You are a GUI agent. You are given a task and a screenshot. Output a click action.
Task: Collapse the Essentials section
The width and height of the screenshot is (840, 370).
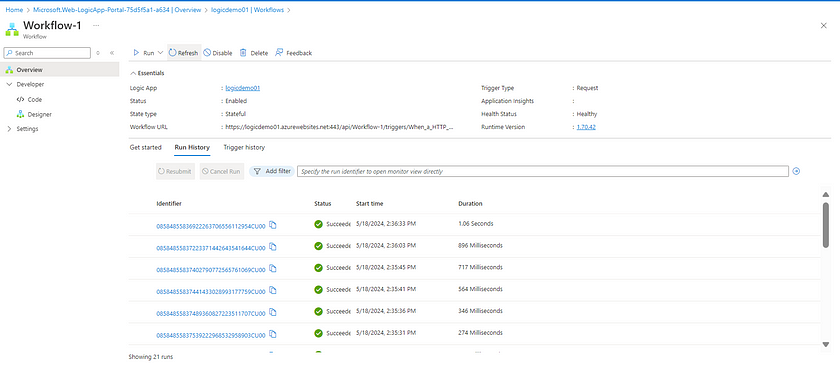133,73
